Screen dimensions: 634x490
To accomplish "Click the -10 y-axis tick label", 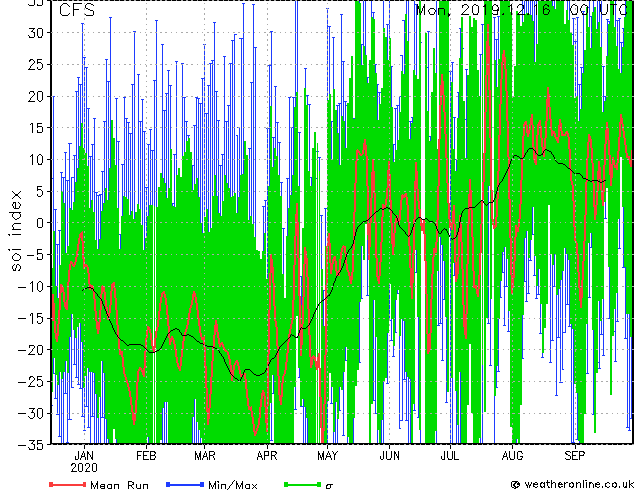I will [x=32, y=287].
